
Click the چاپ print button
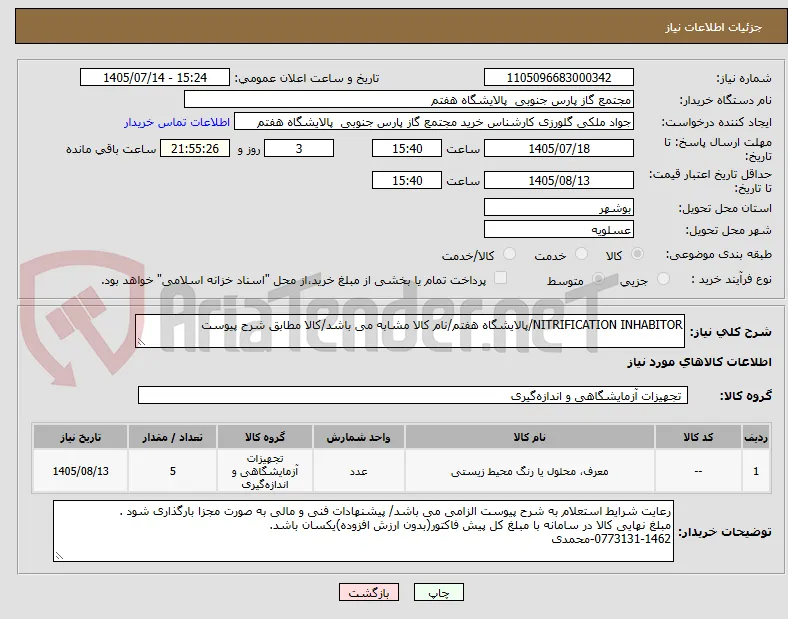(439, 592)
